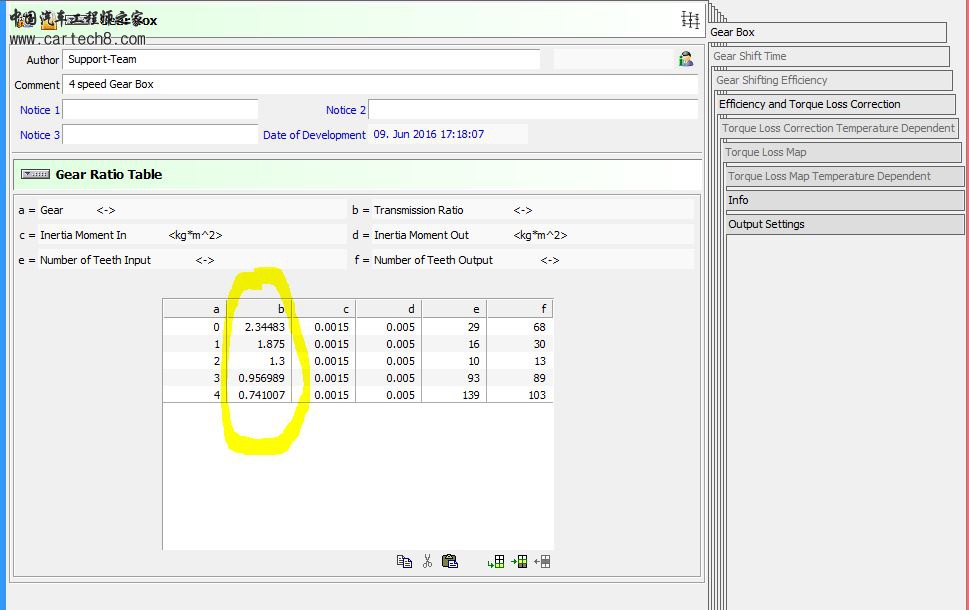
Task: Select teeth input cell 16
Action: pyautogui.click(x=454, y=344)
